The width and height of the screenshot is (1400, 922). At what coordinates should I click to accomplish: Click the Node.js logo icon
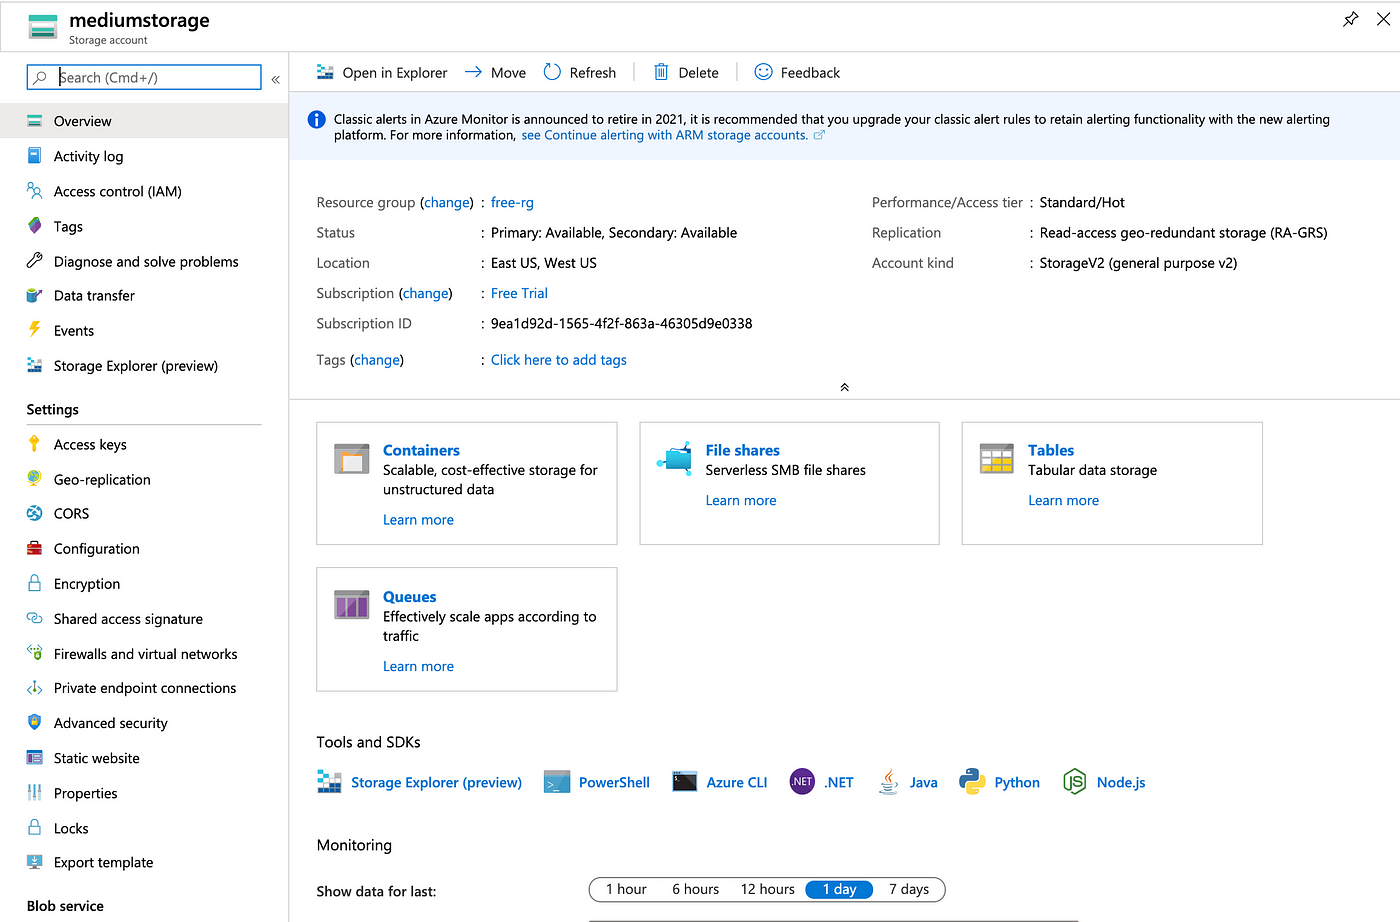[1075, 782]
